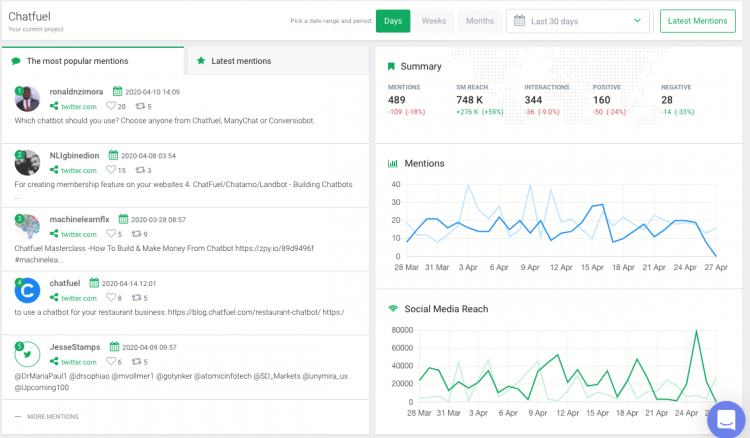
Task: Click the heart icon with 20 likes
Action: 111,106
